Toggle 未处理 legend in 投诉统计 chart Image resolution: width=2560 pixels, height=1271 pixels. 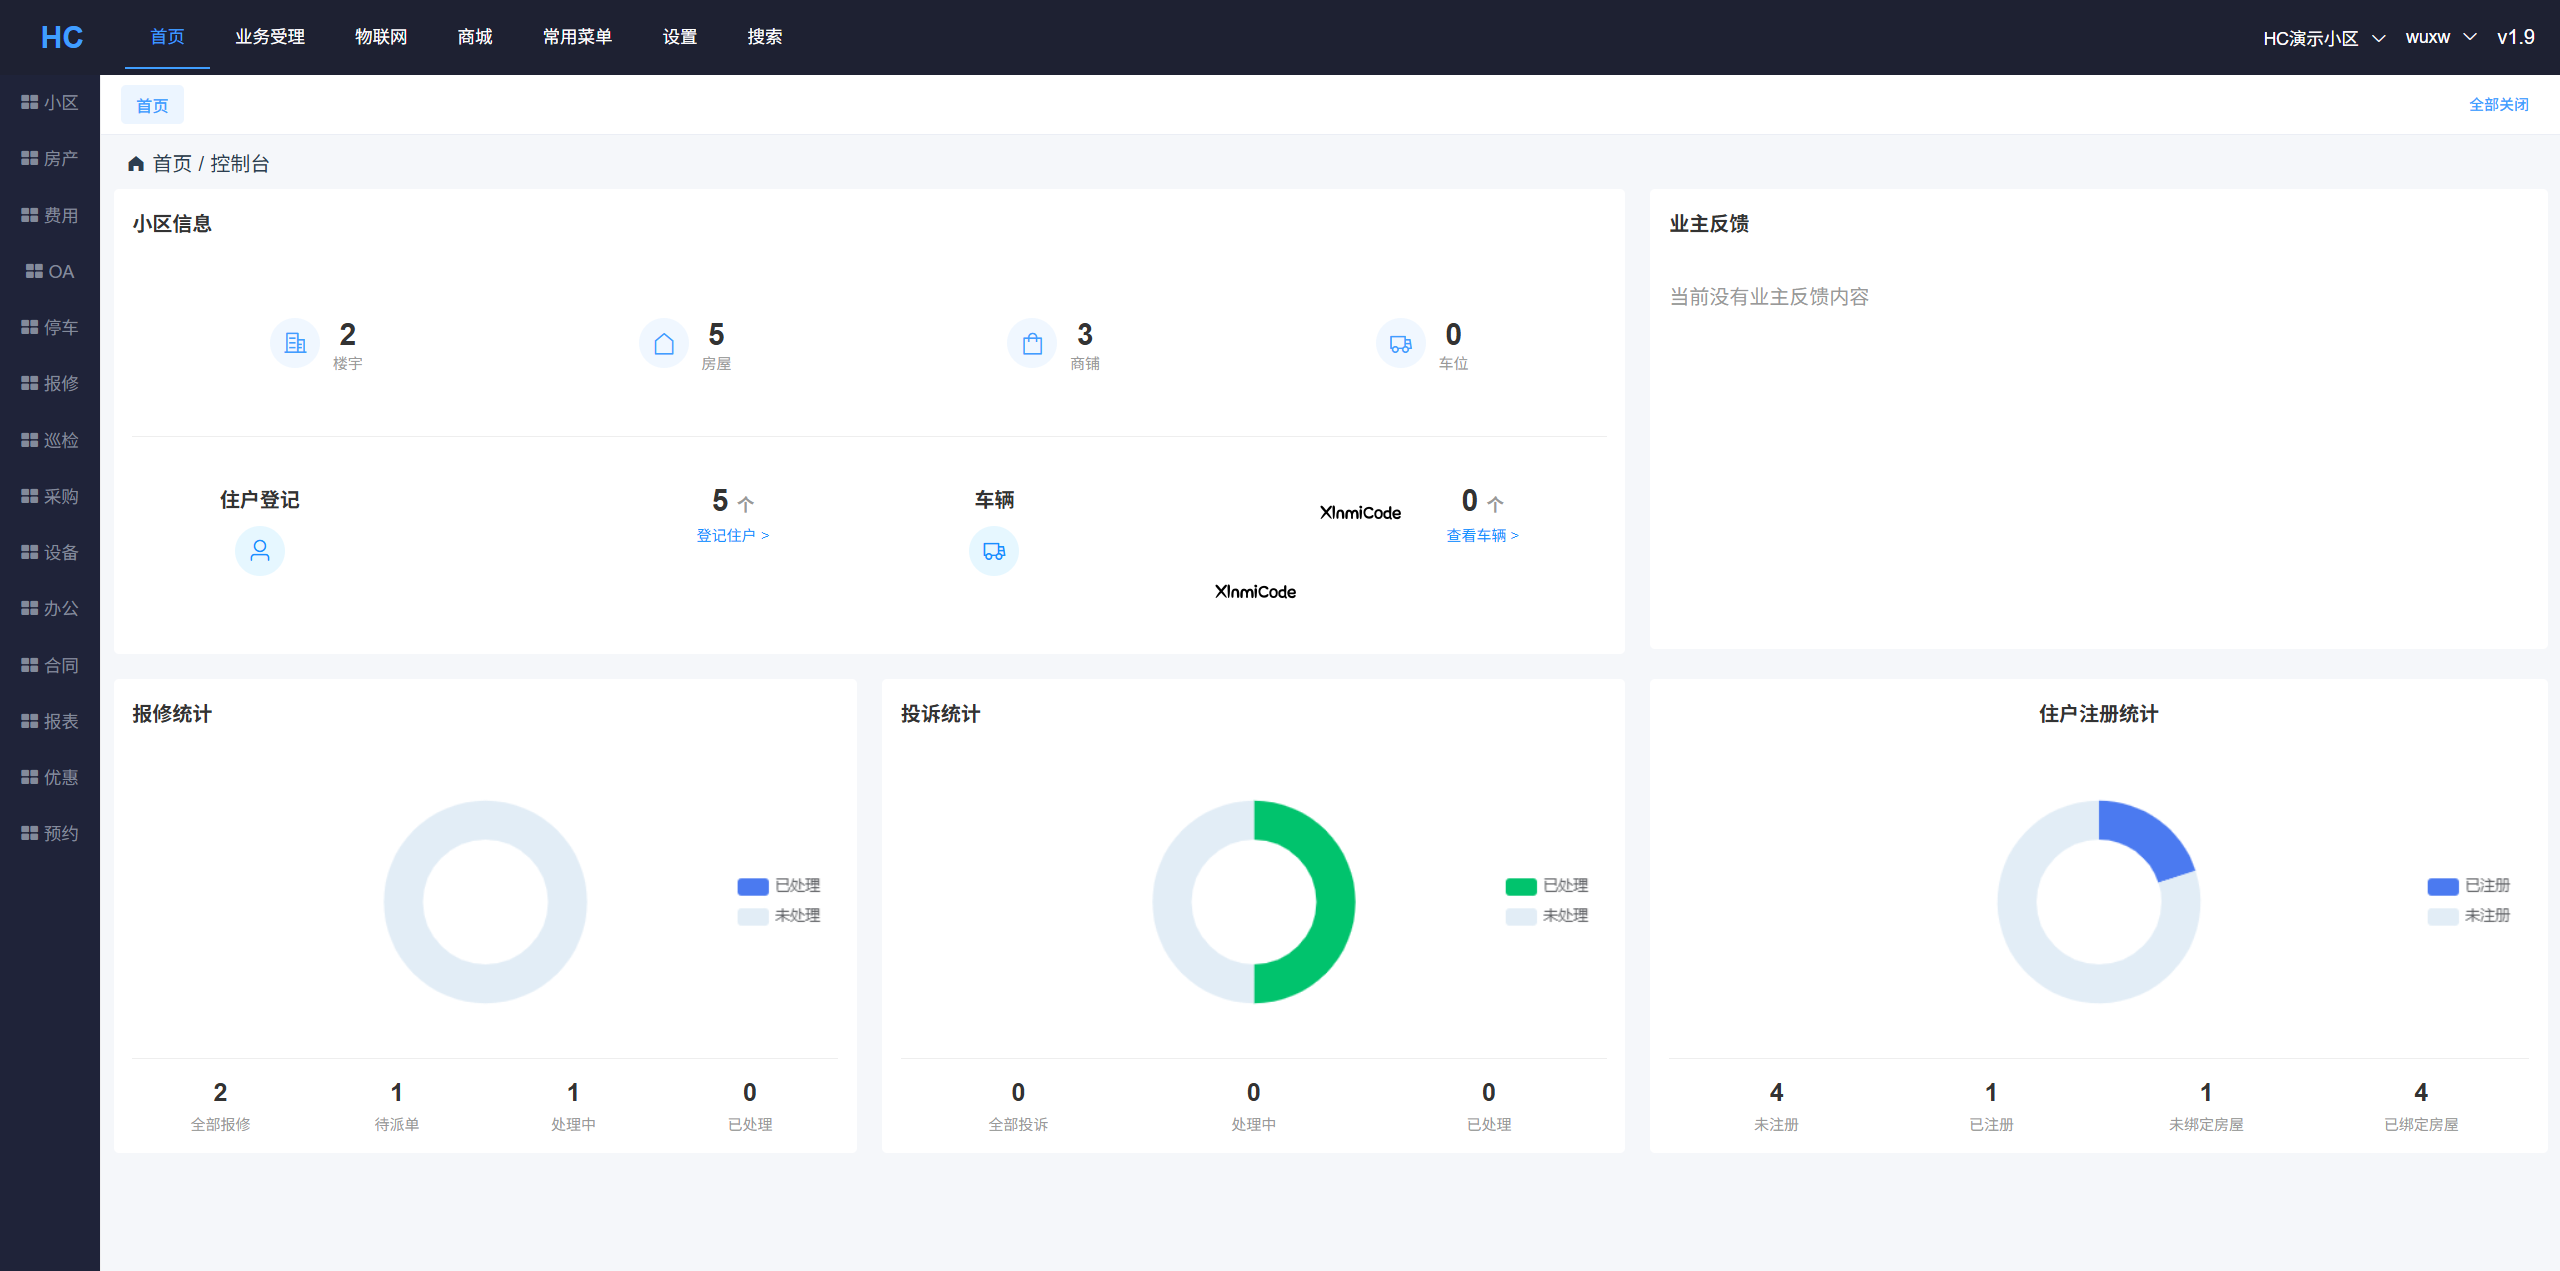click(1547, 916)
